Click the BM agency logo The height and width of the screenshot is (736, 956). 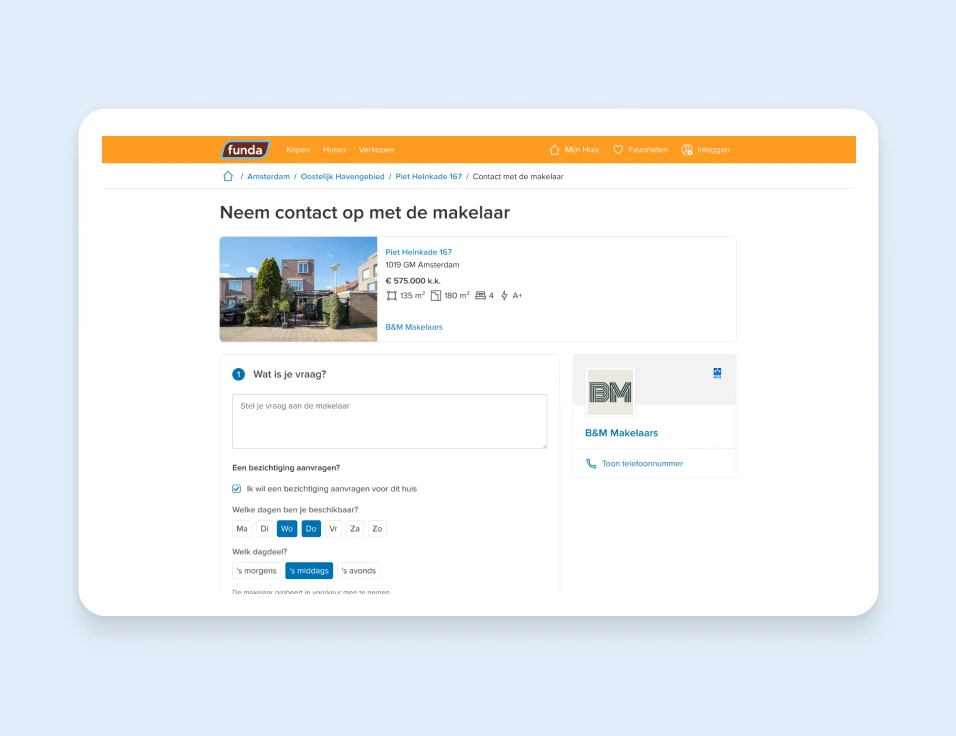(610, 392)
